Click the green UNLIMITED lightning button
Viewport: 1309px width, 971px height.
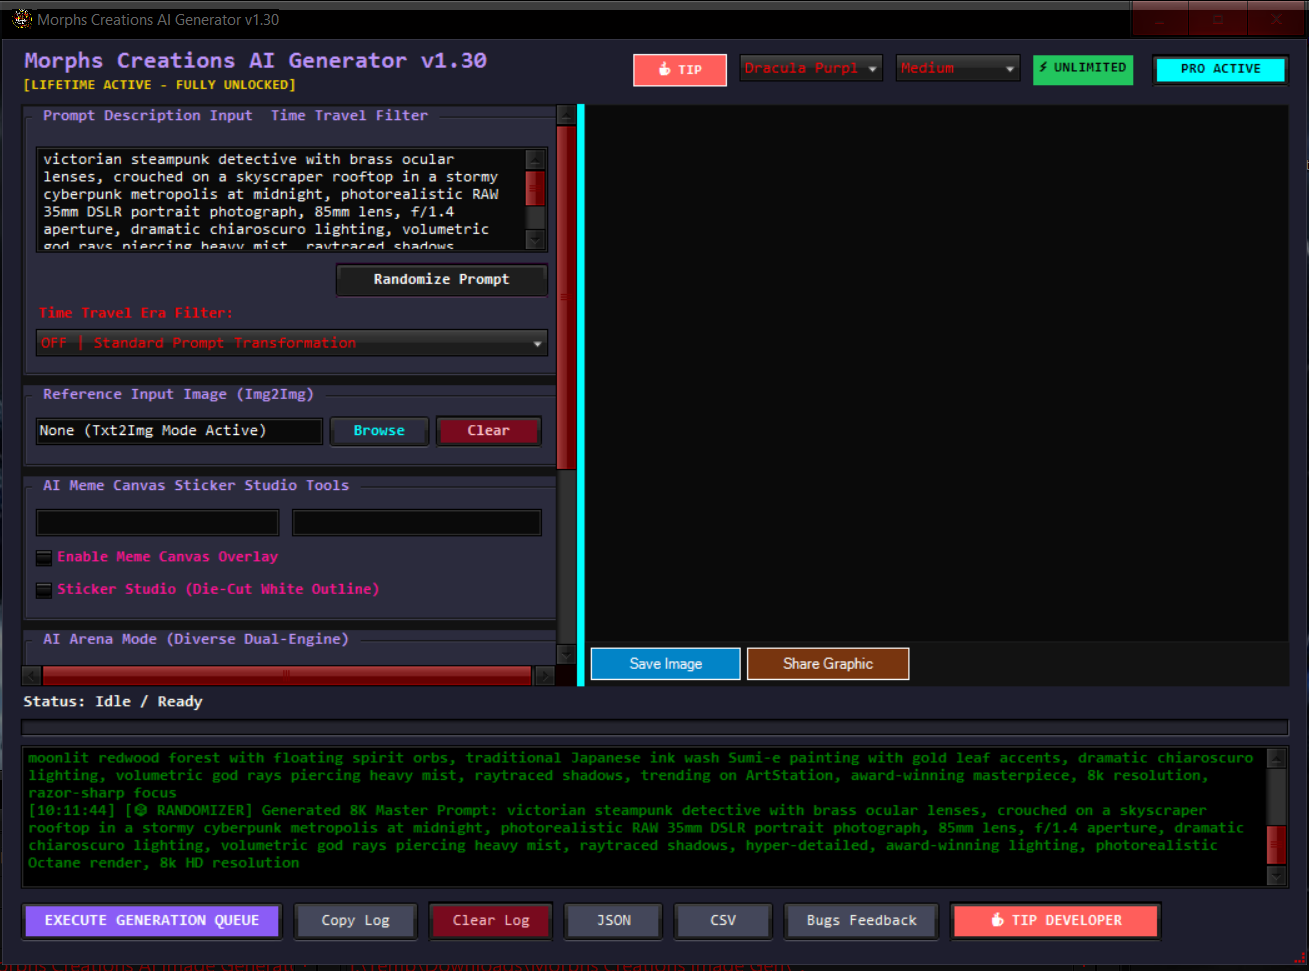1083,68
